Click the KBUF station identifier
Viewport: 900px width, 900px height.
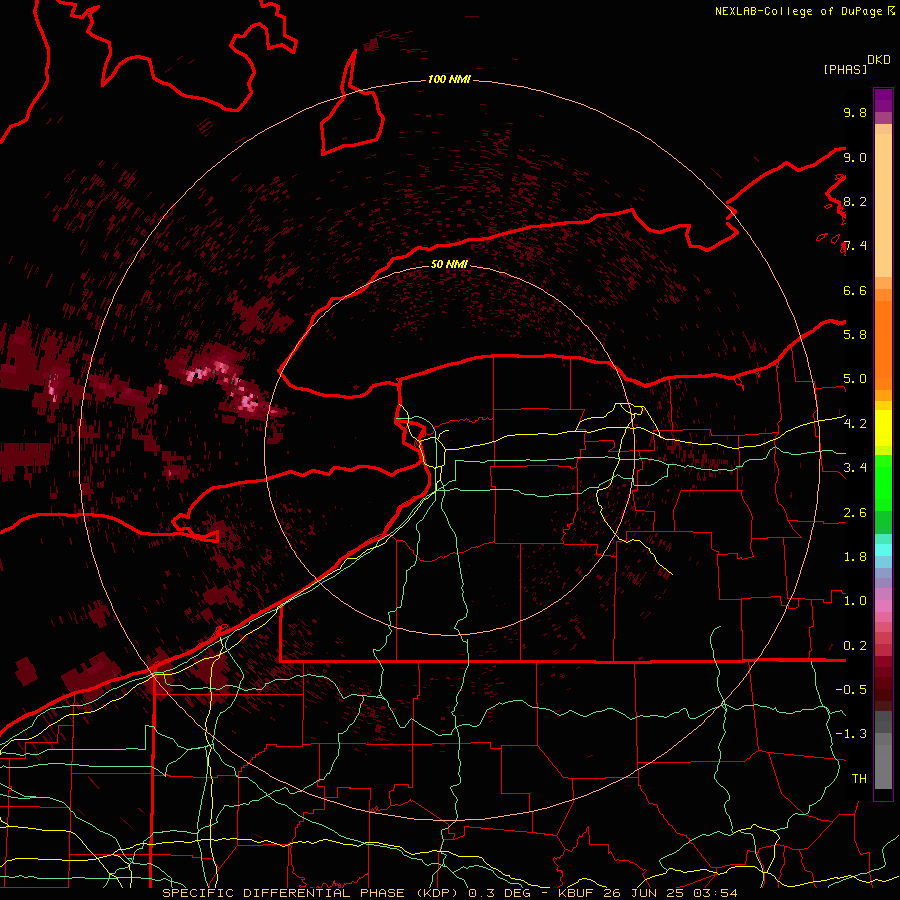pos(576,893)
